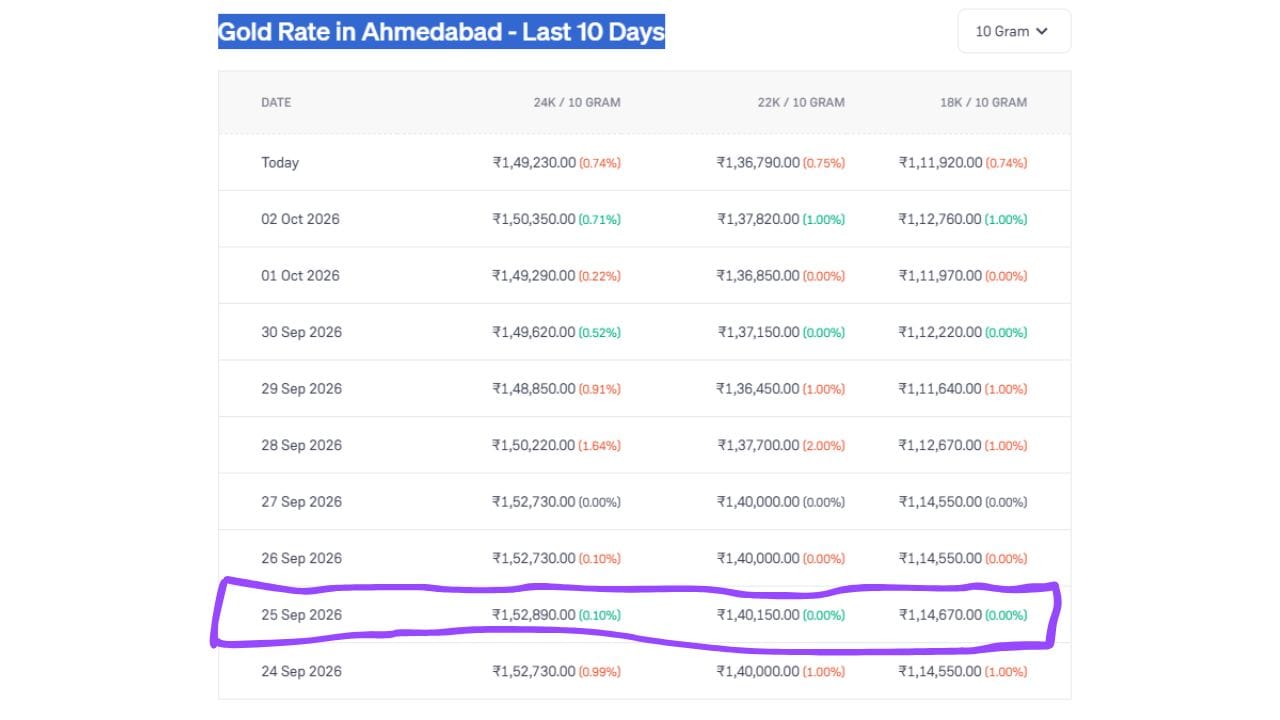Image resolution: width=1280 pixels, height=720 pixels.
Task: Click the 22K price ₹1,37,700.00
Action: click(758, 445)
